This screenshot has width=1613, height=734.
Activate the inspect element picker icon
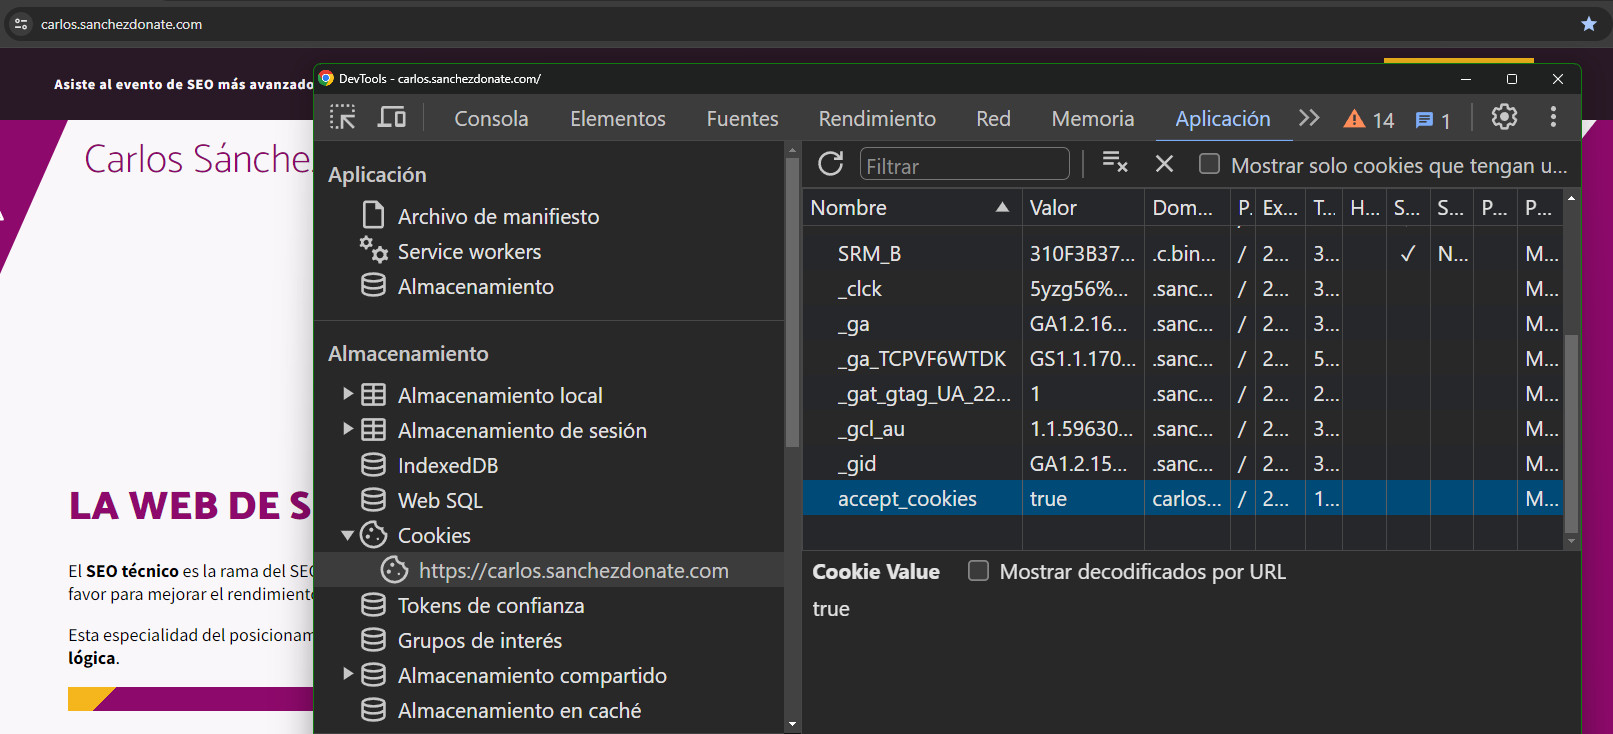(x=343, y=118)
